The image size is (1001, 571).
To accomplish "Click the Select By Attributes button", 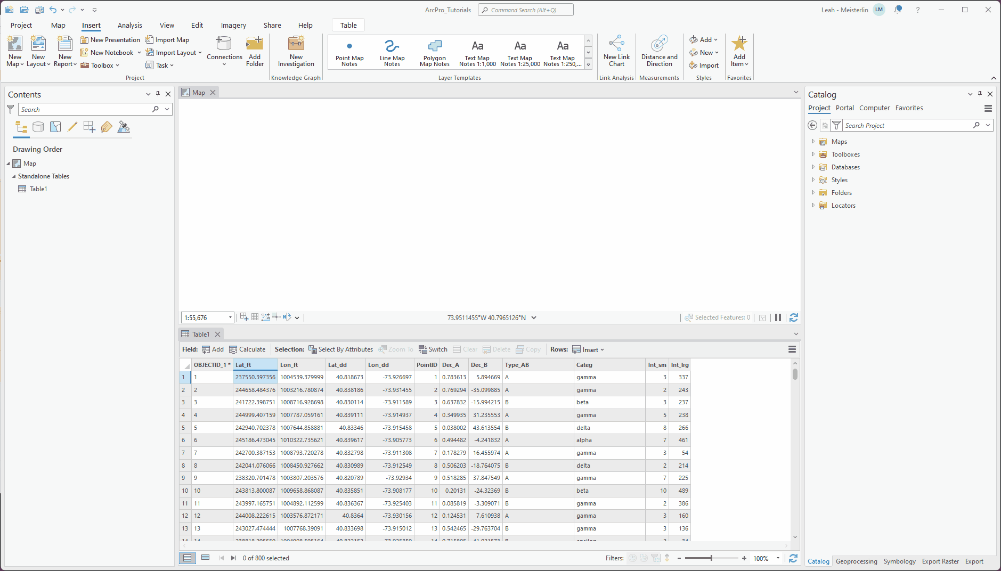I will click(x=340, y=349).
